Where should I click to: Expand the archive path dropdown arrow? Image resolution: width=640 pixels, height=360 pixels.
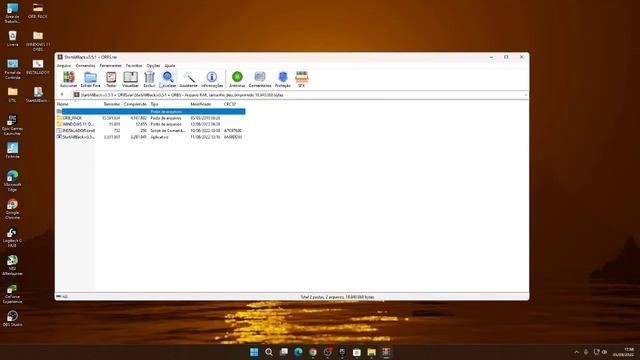point(526,95)
